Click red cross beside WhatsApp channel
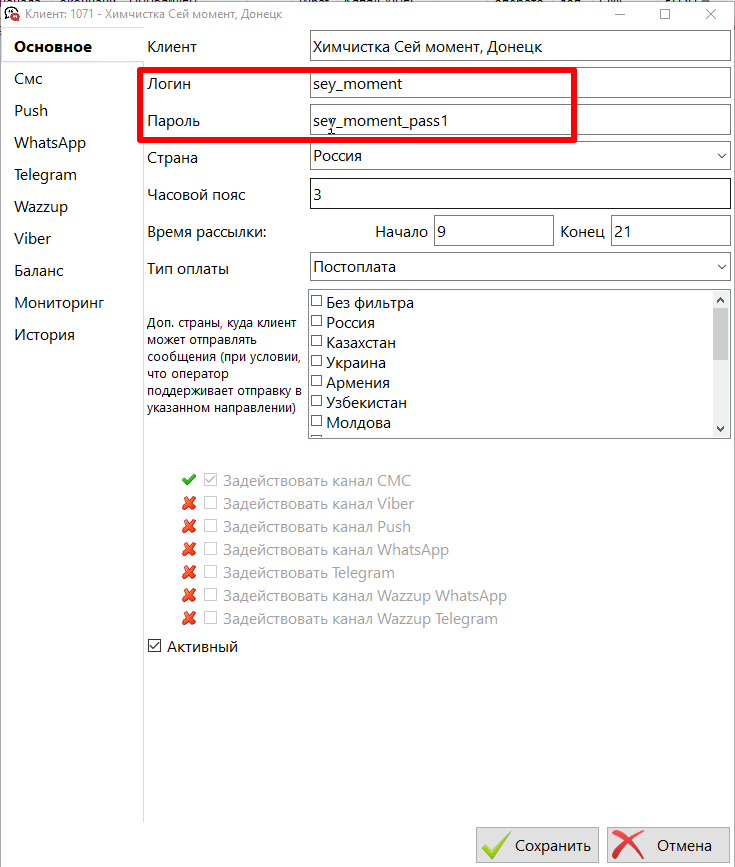Viewport: 735px width, 867px height. click(189, 549)
